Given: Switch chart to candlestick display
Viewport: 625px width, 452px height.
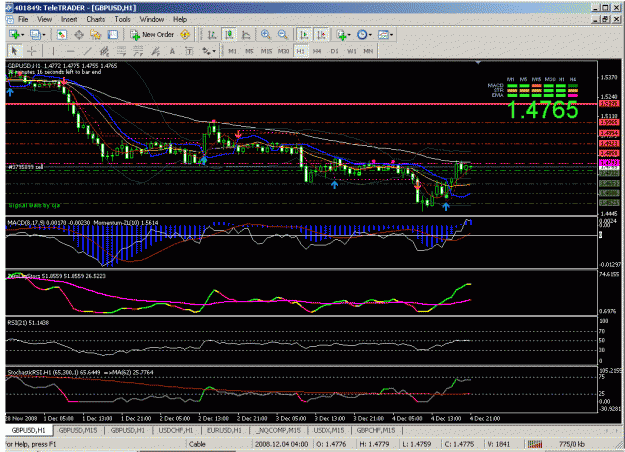Looking at the screenshot, I should pos(229,35).
